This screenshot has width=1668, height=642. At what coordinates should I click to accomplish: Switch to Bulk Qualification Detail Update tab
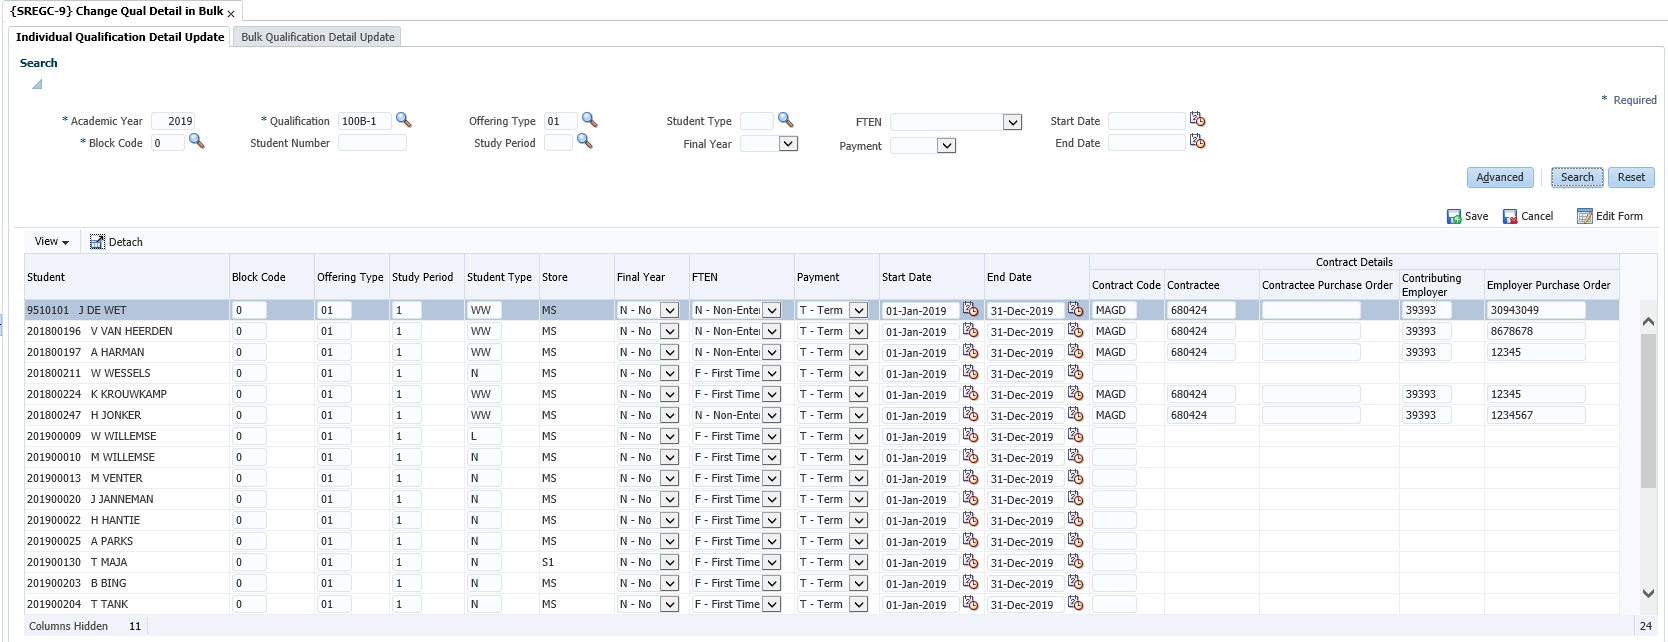coord(318,37)
